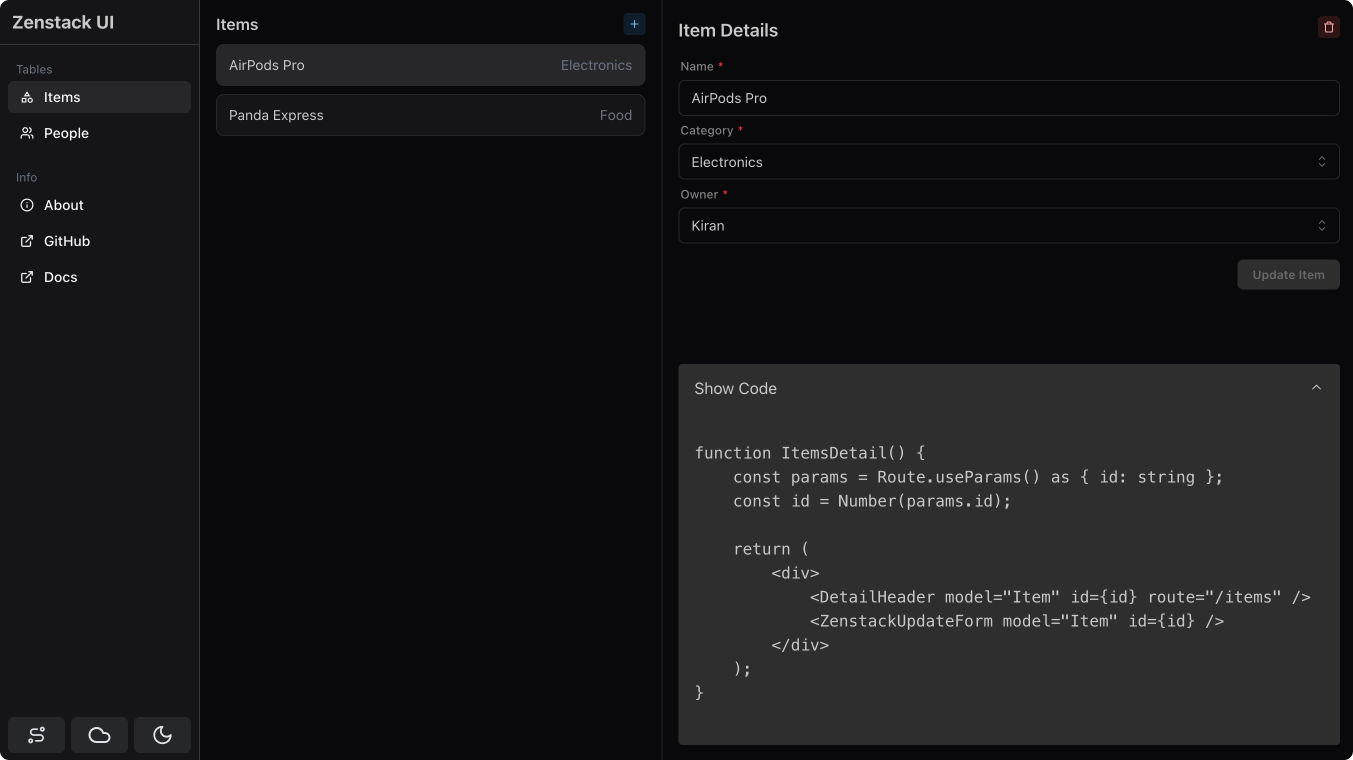Screen dimensions: 1353x760
Task: Open the GitHub external link
Action: pos(67,241)
